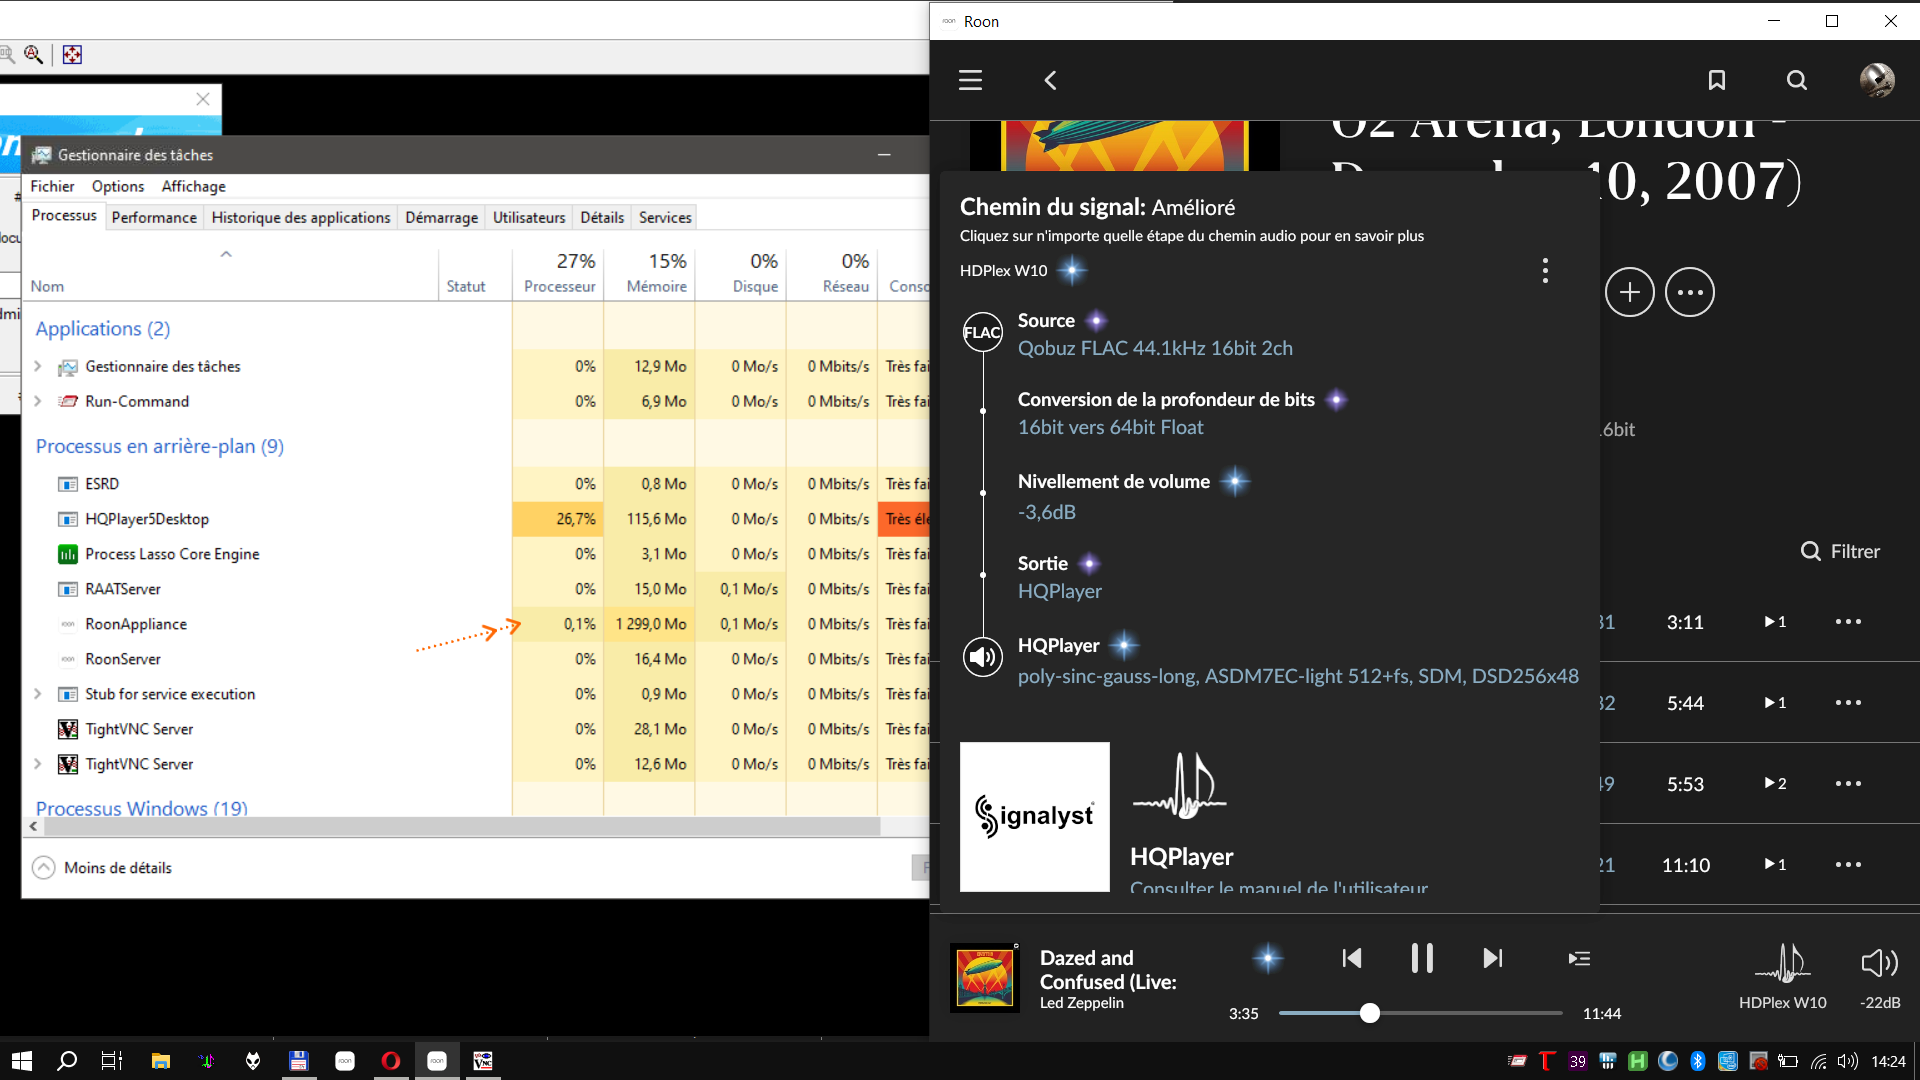1920x1080 pixels.
Task: Go to the previous track
Action: tap(1352, 958)
